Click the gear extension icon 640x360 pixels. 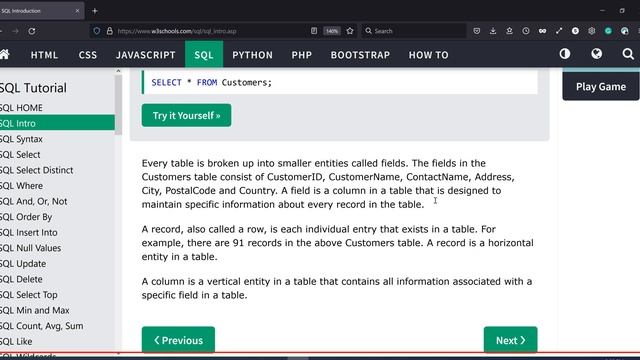[591, 31]
